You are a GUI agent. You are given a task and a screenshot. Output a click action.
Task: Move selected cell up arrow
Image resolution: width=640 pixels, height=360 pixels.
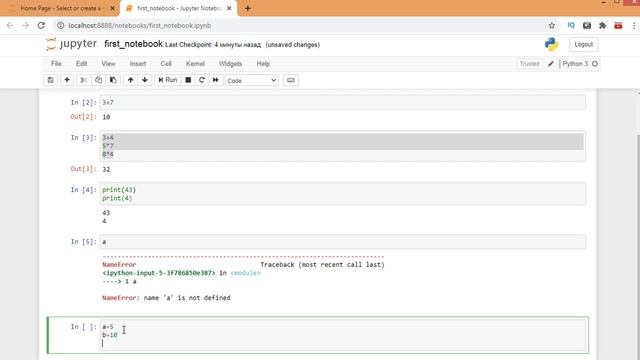[130, 80]
